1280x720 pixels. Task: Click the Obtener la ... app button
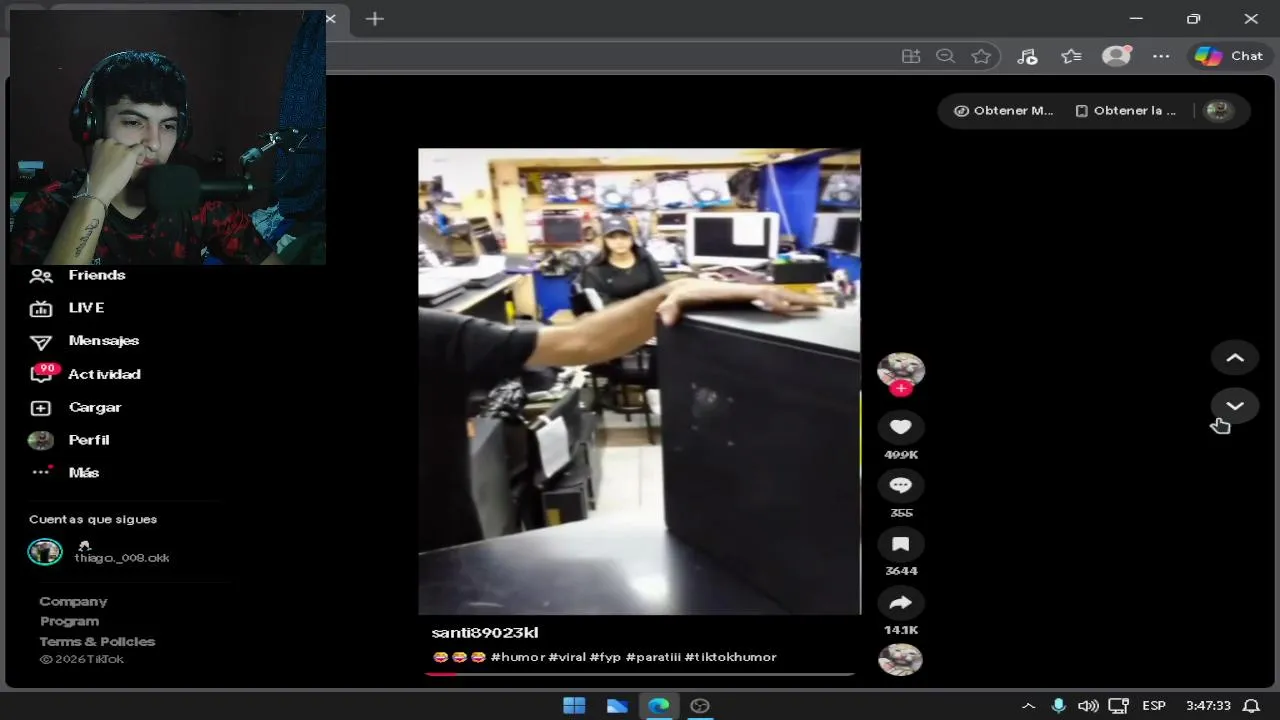(1125, 111)
